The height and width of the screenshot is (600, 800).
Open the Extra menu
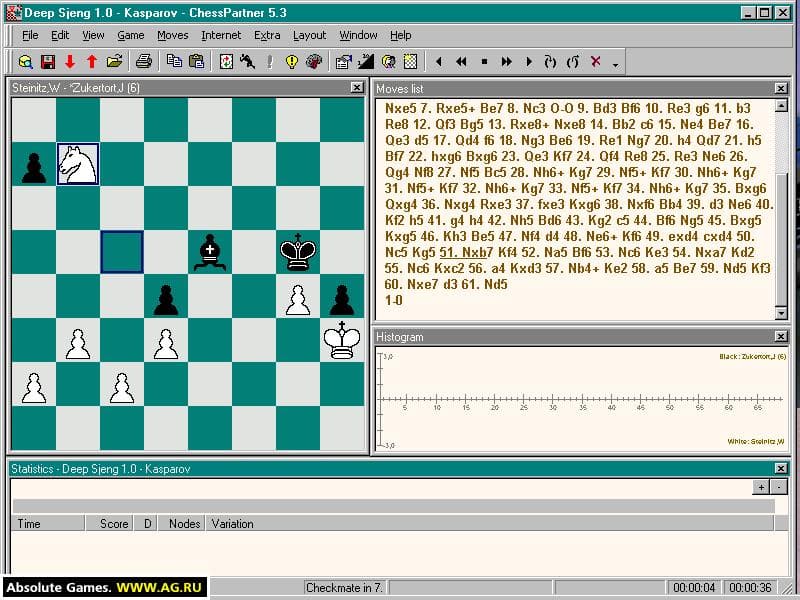click(267, 35)
